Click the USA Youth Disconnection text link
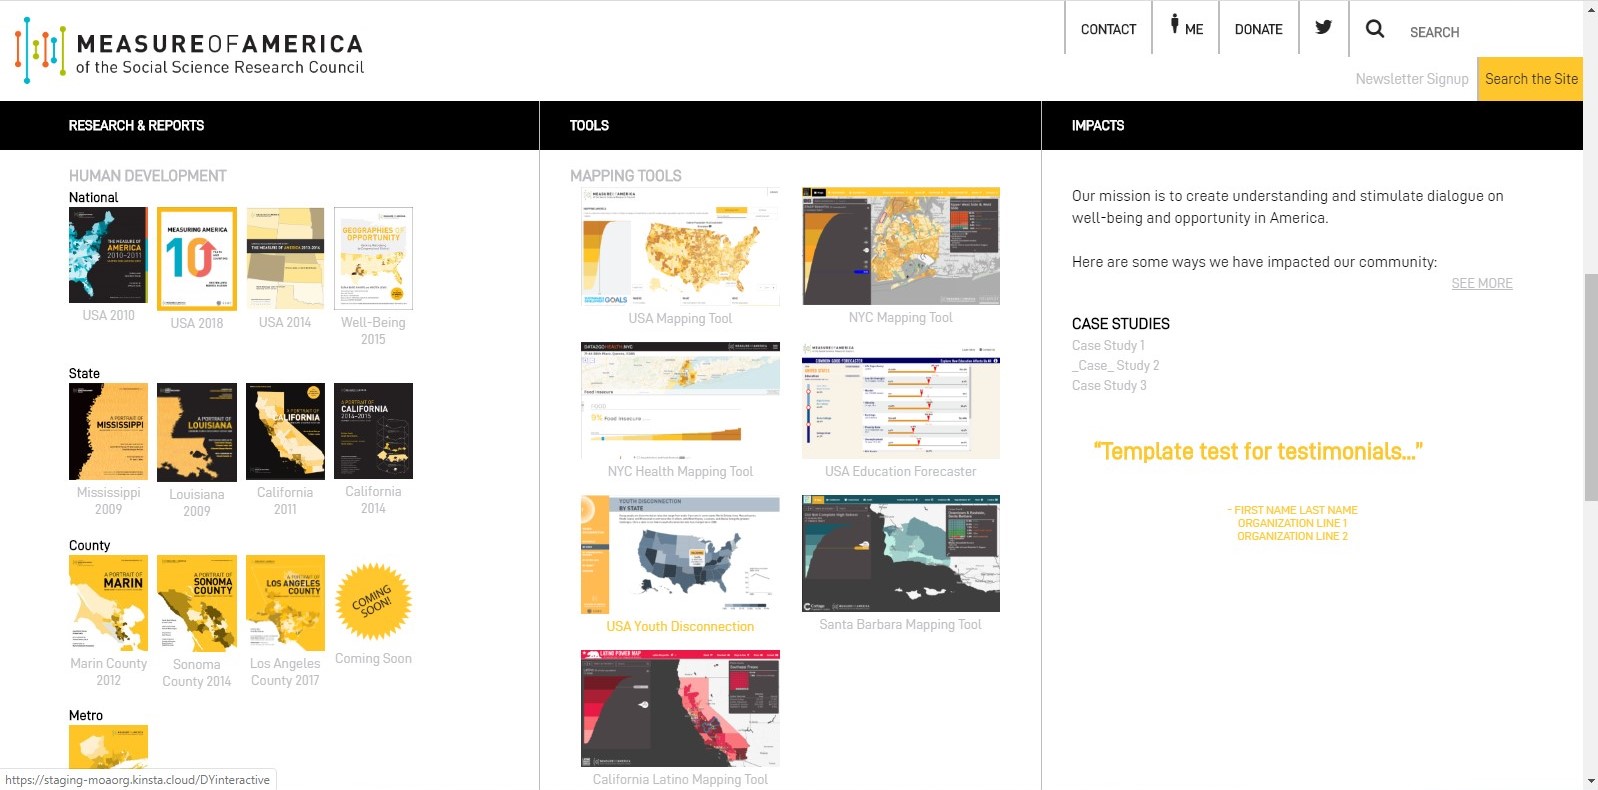1598x790 pixels. [680, 626]
